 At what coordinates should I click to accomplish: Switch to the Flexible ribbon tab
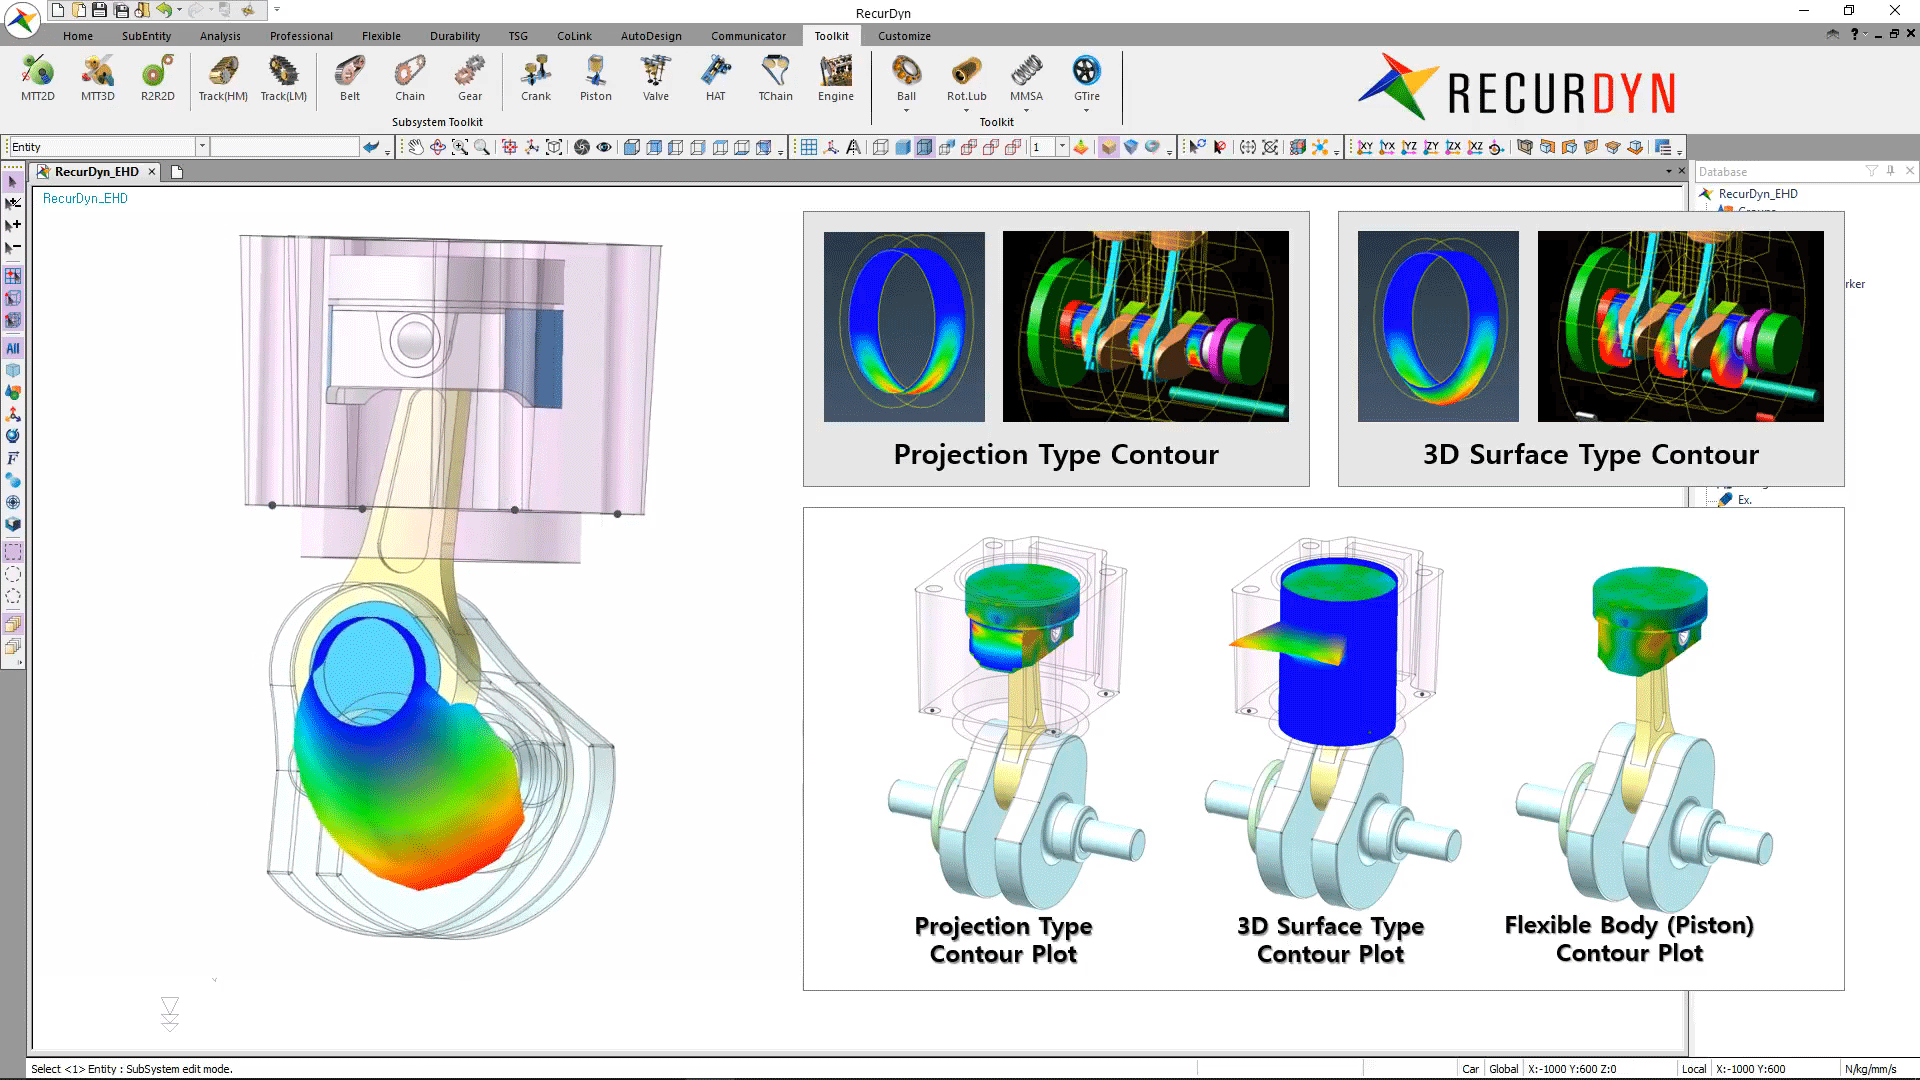point(381,36)
